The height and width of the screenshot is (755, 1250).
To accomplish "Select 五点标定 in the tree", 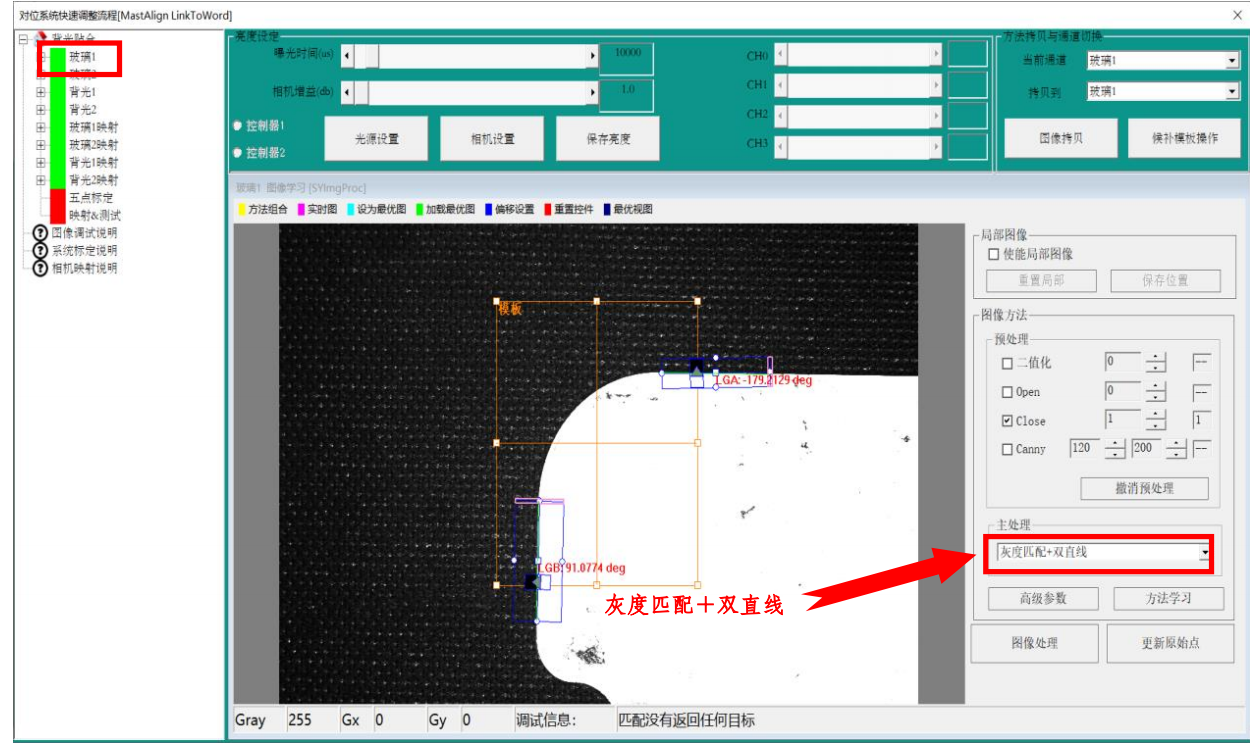I will 90,198.
